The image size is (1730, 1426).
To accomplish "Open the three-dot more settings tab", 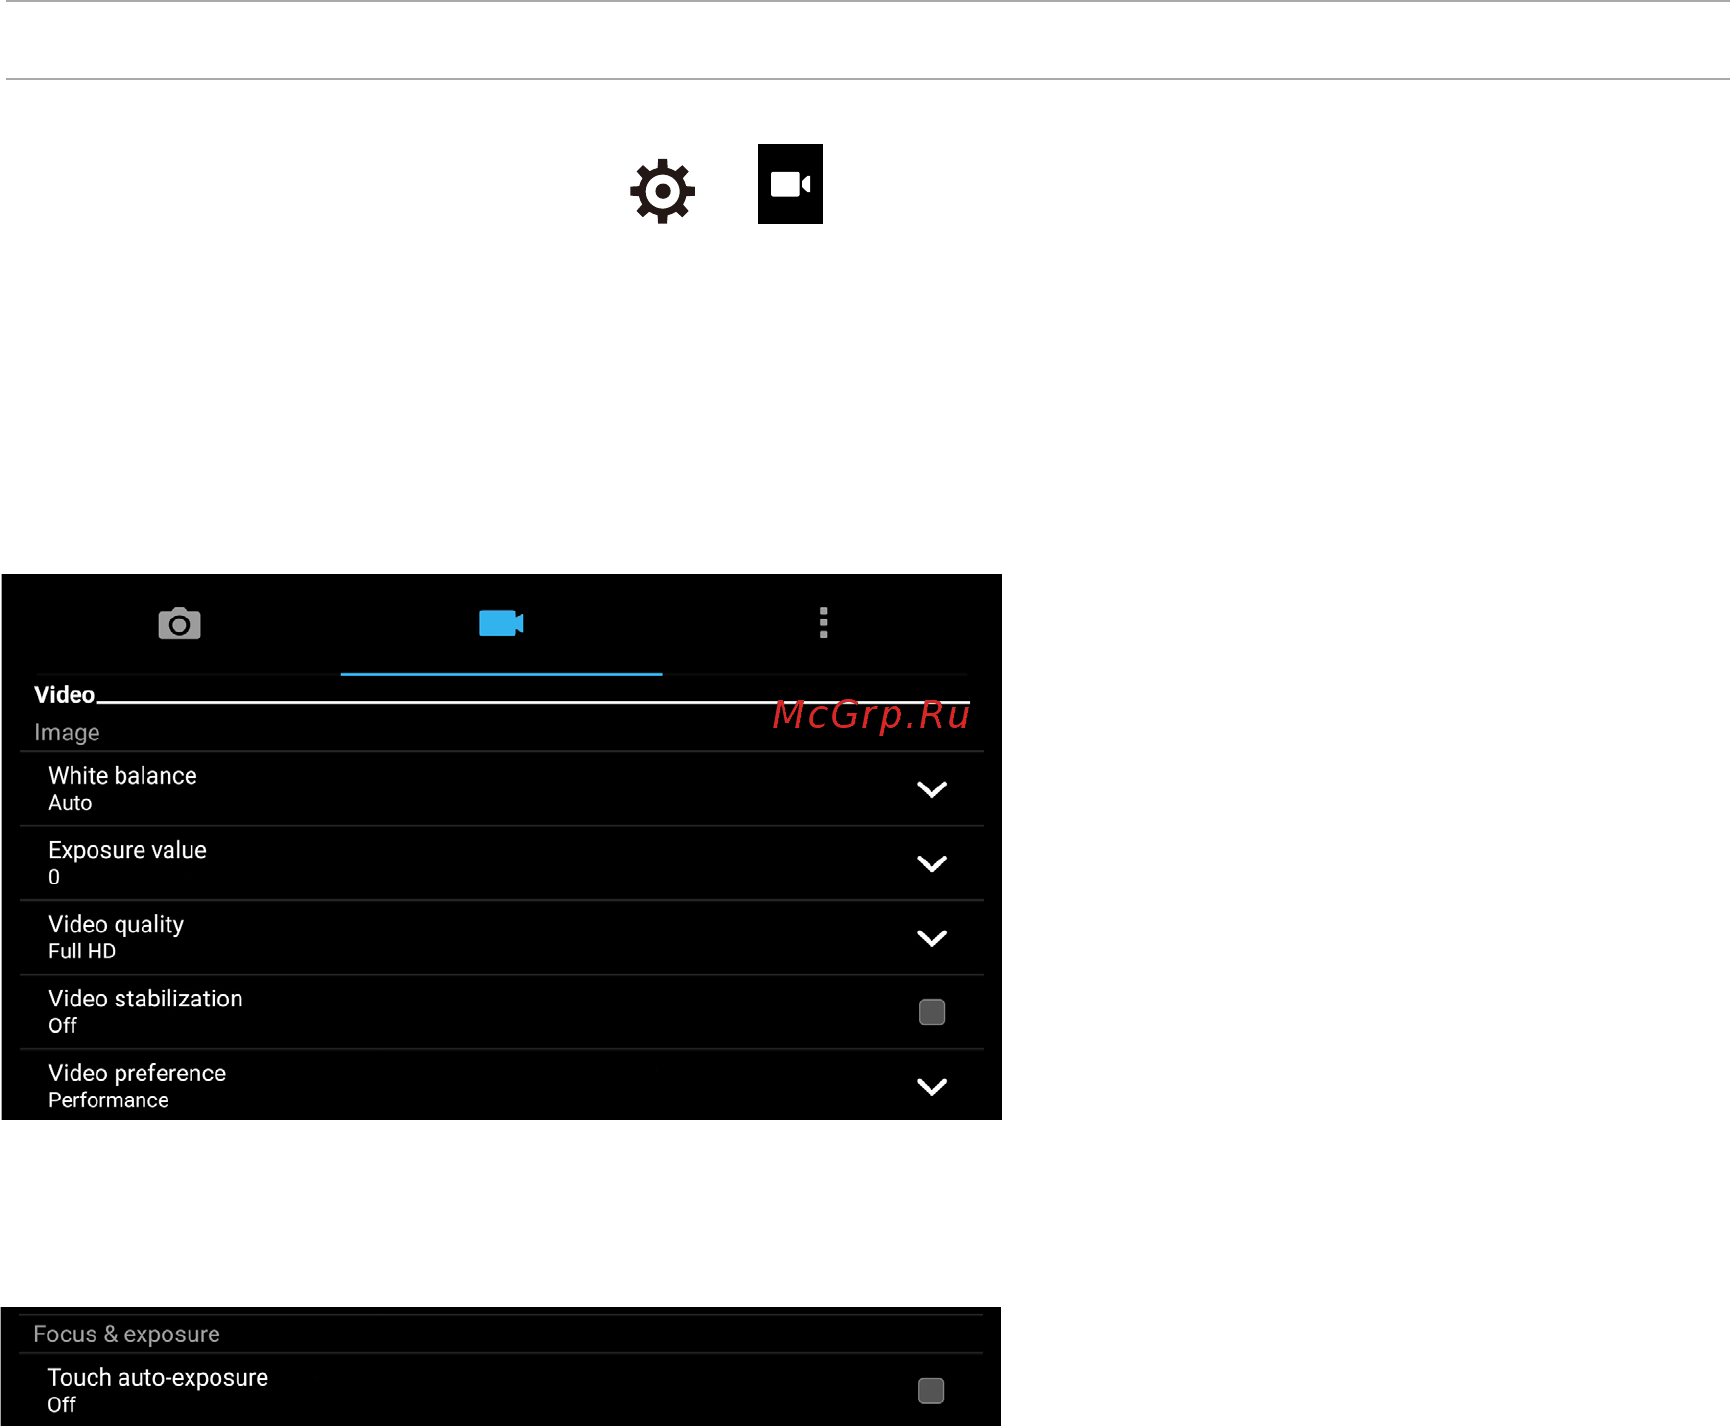I will tap(823, 622).
